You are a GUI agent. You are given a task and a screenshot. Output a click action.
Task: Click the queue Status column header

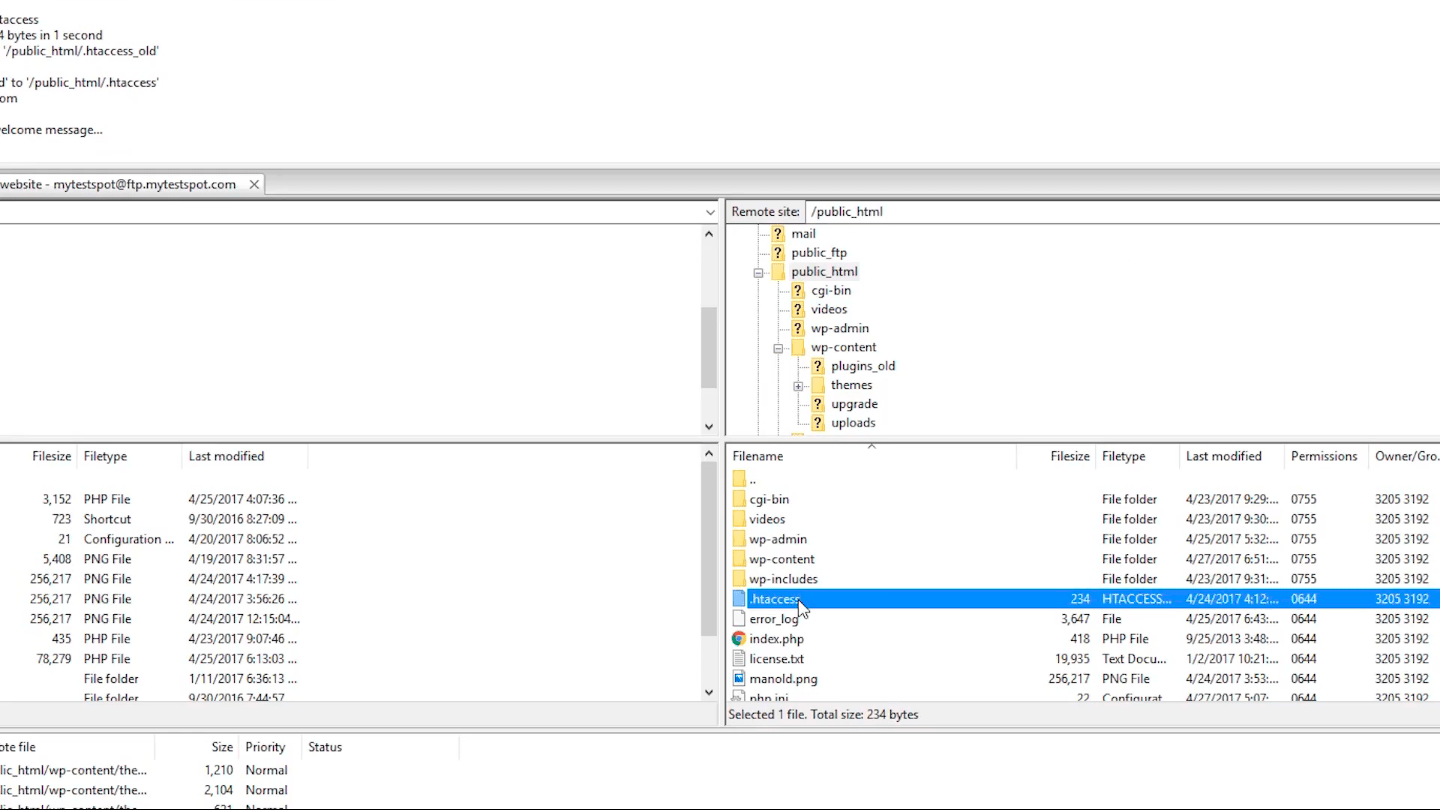click(380, 747)
